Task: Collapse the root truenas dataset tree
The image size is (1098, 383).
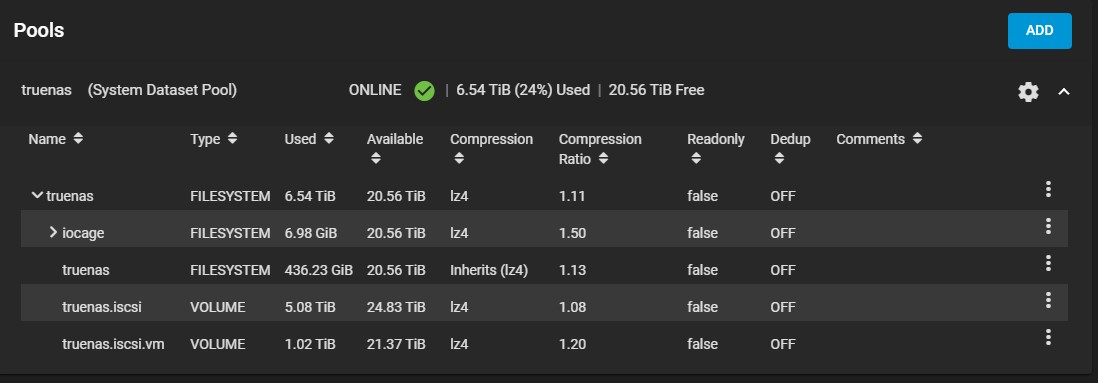Action: 37,195
